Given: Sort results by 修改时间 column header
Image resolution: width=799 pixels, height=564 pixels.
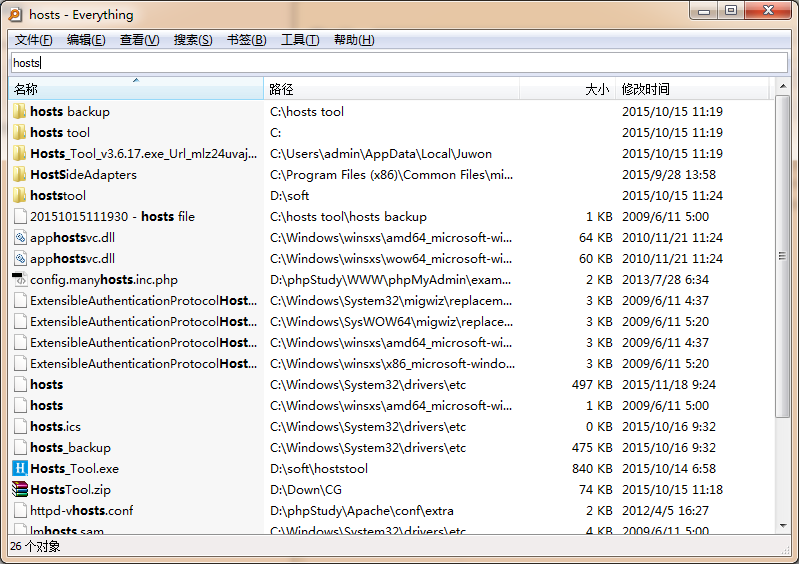Looking at the screenshot, I should [693, 89].
